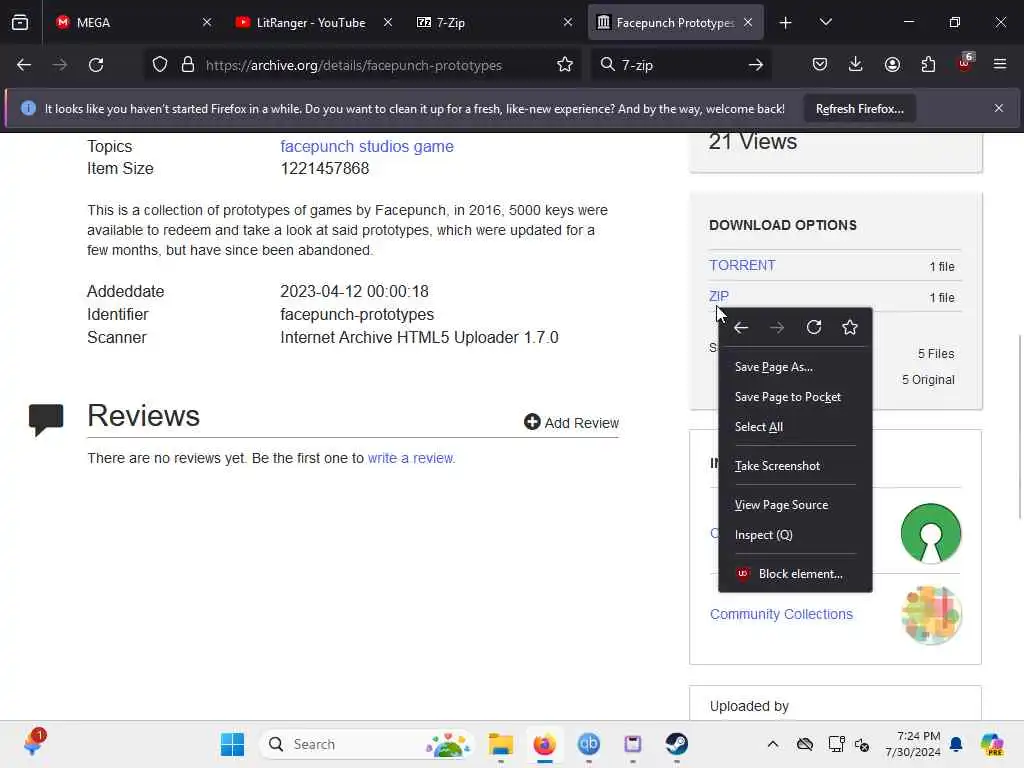Click the address bar URL field
The width and height of the screenshot is (1024, 768).
tap(353, 65)
